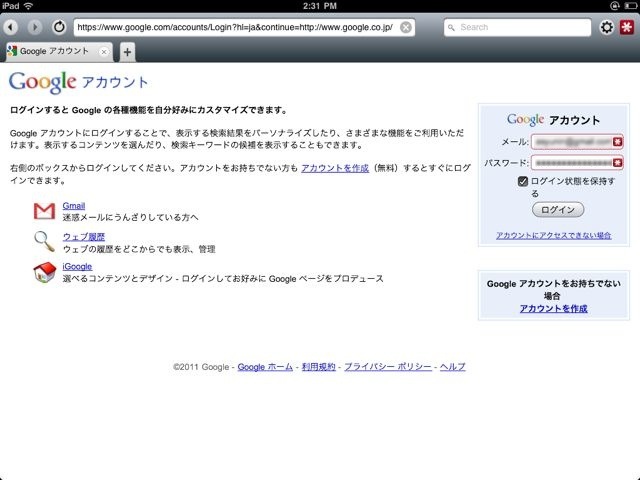Open the Google ホーム footer link
The image size is (640, 480).
pyautogui.click(x=265, y=367)
